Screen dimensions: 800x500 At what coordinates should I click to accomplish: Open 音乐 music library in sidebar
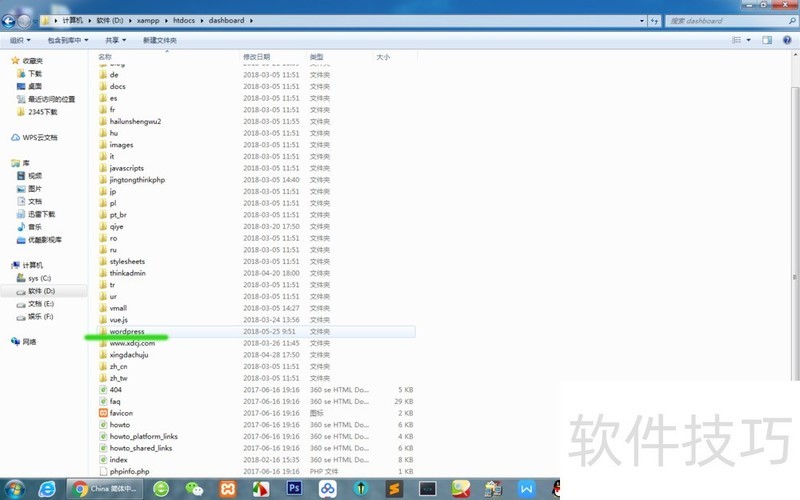pos(29,227)
